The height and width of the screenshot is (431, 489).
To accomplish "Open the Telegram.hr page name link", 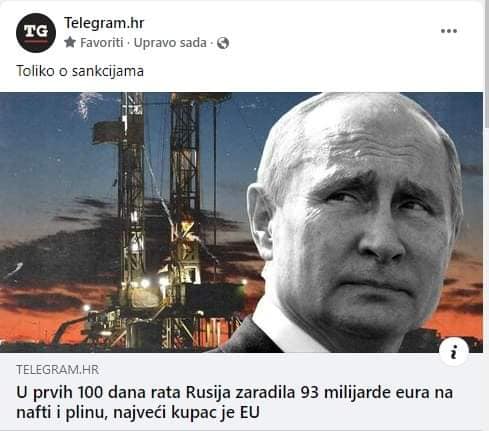I will (x=104, y=23).
